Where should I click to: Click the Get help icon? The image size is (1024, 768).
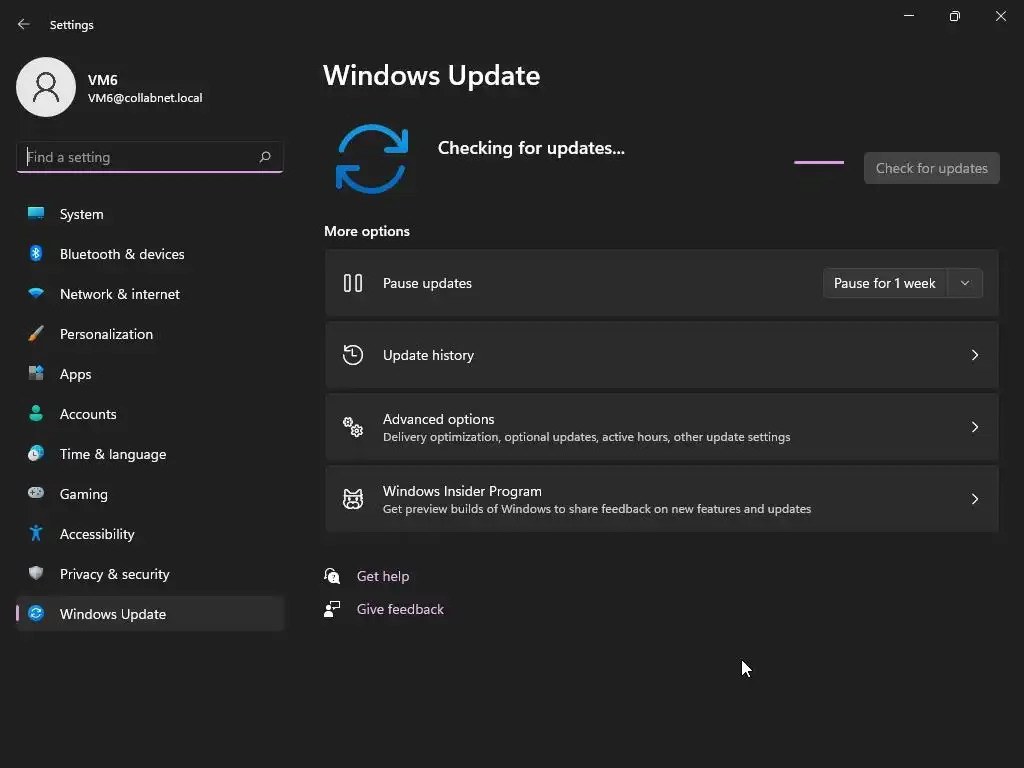(332, 575)
